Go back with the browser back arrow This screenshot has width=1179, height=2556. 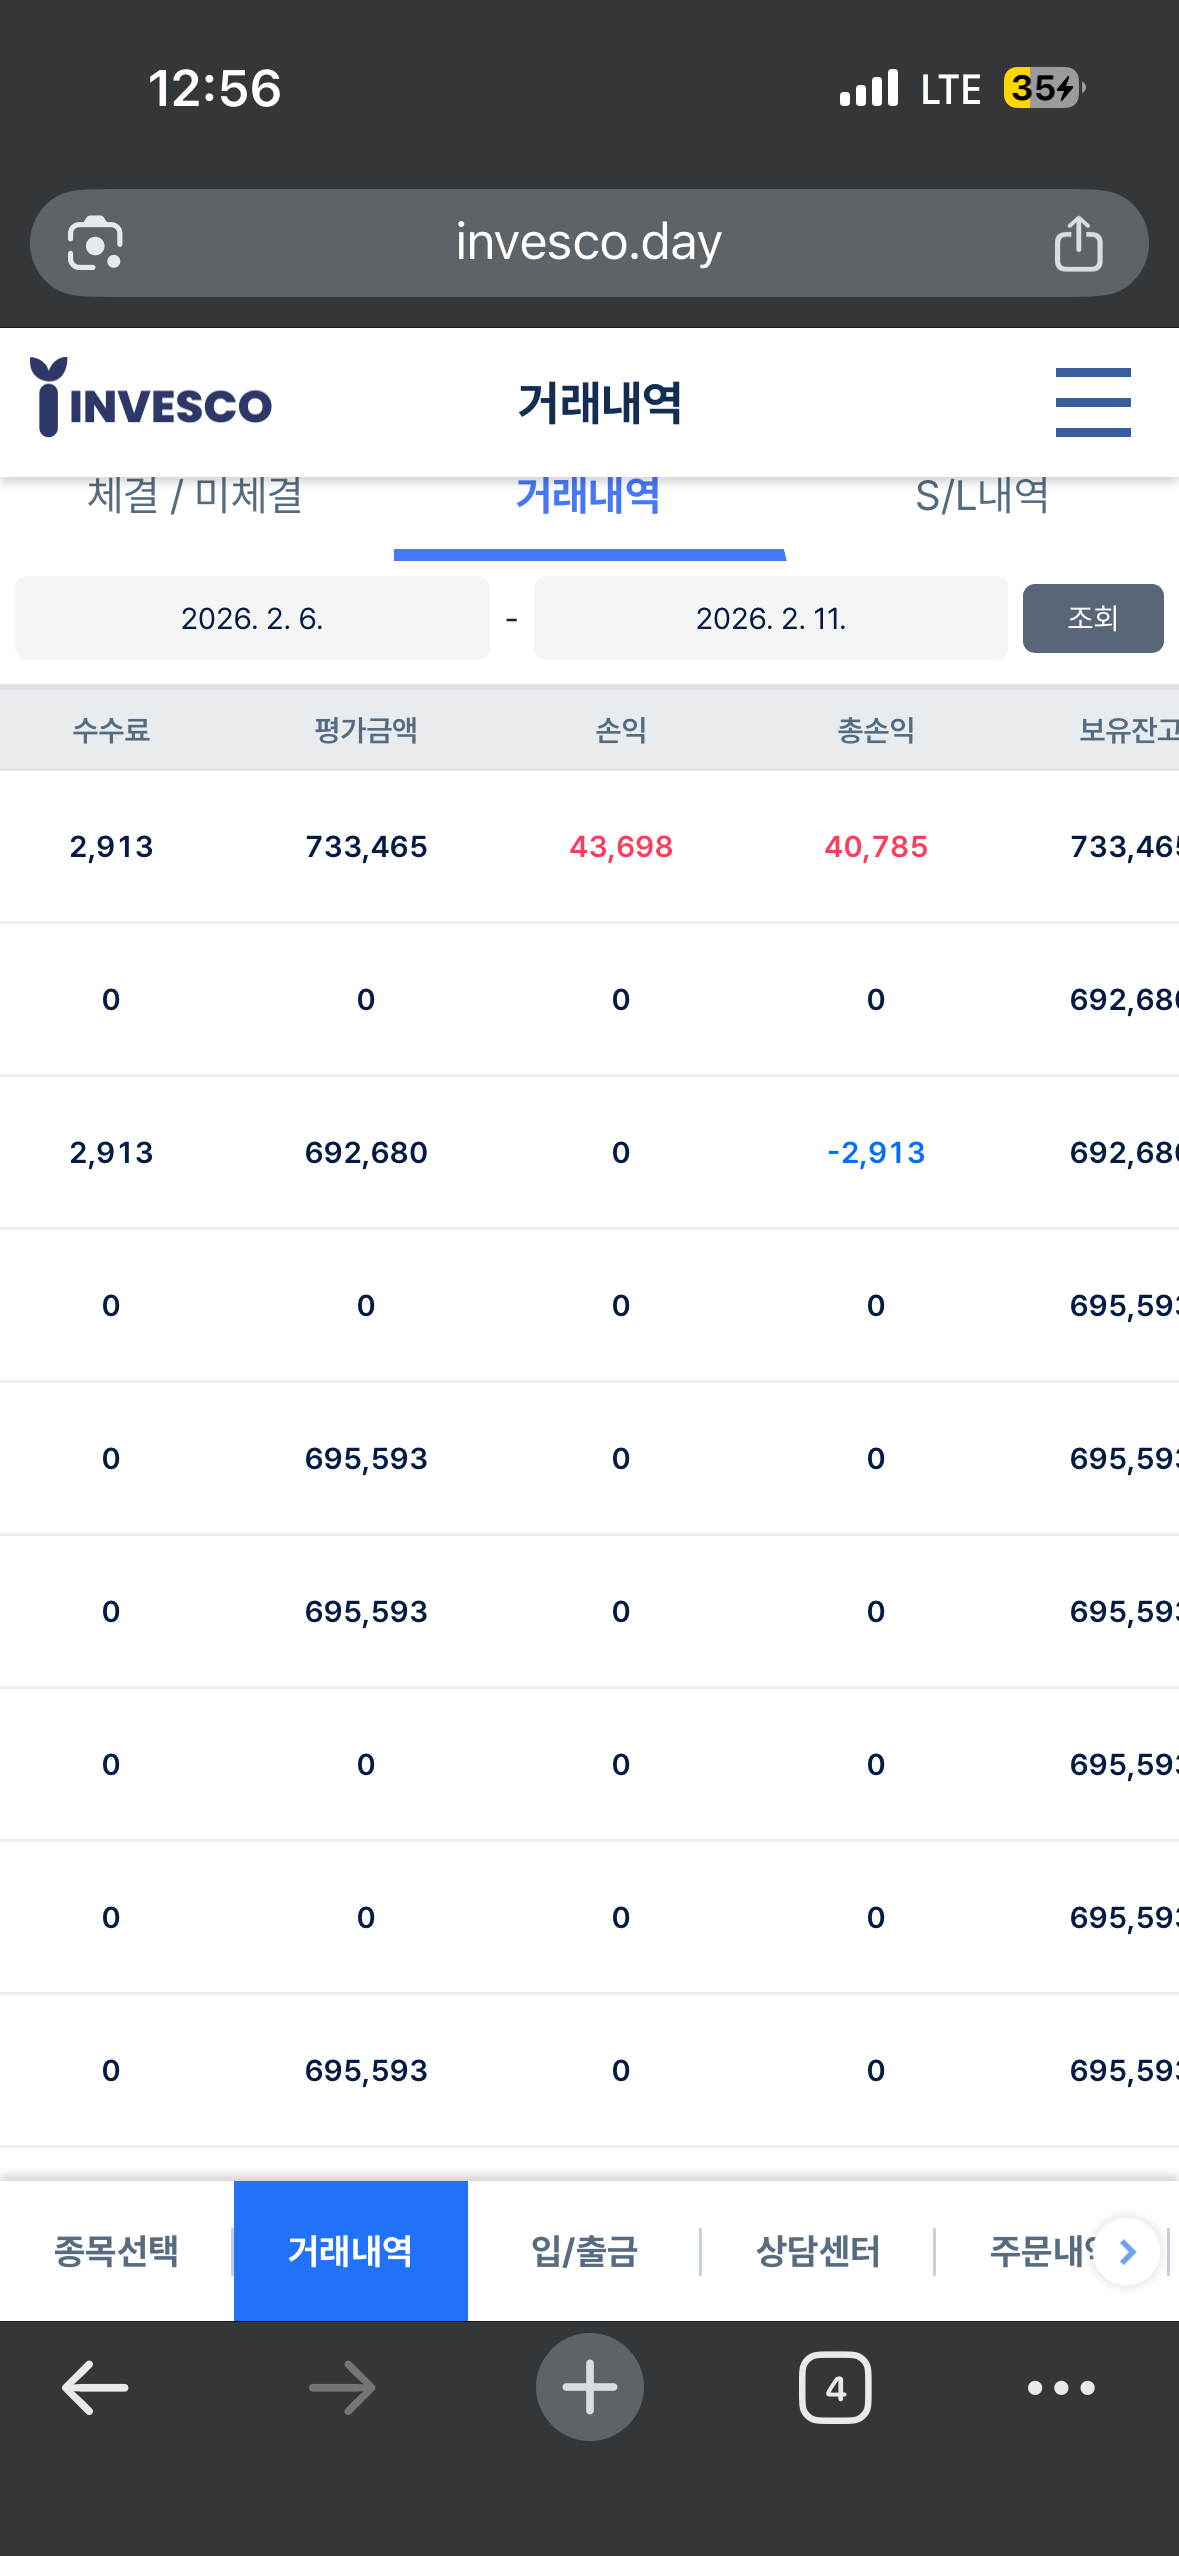[x=95, y=2388]
